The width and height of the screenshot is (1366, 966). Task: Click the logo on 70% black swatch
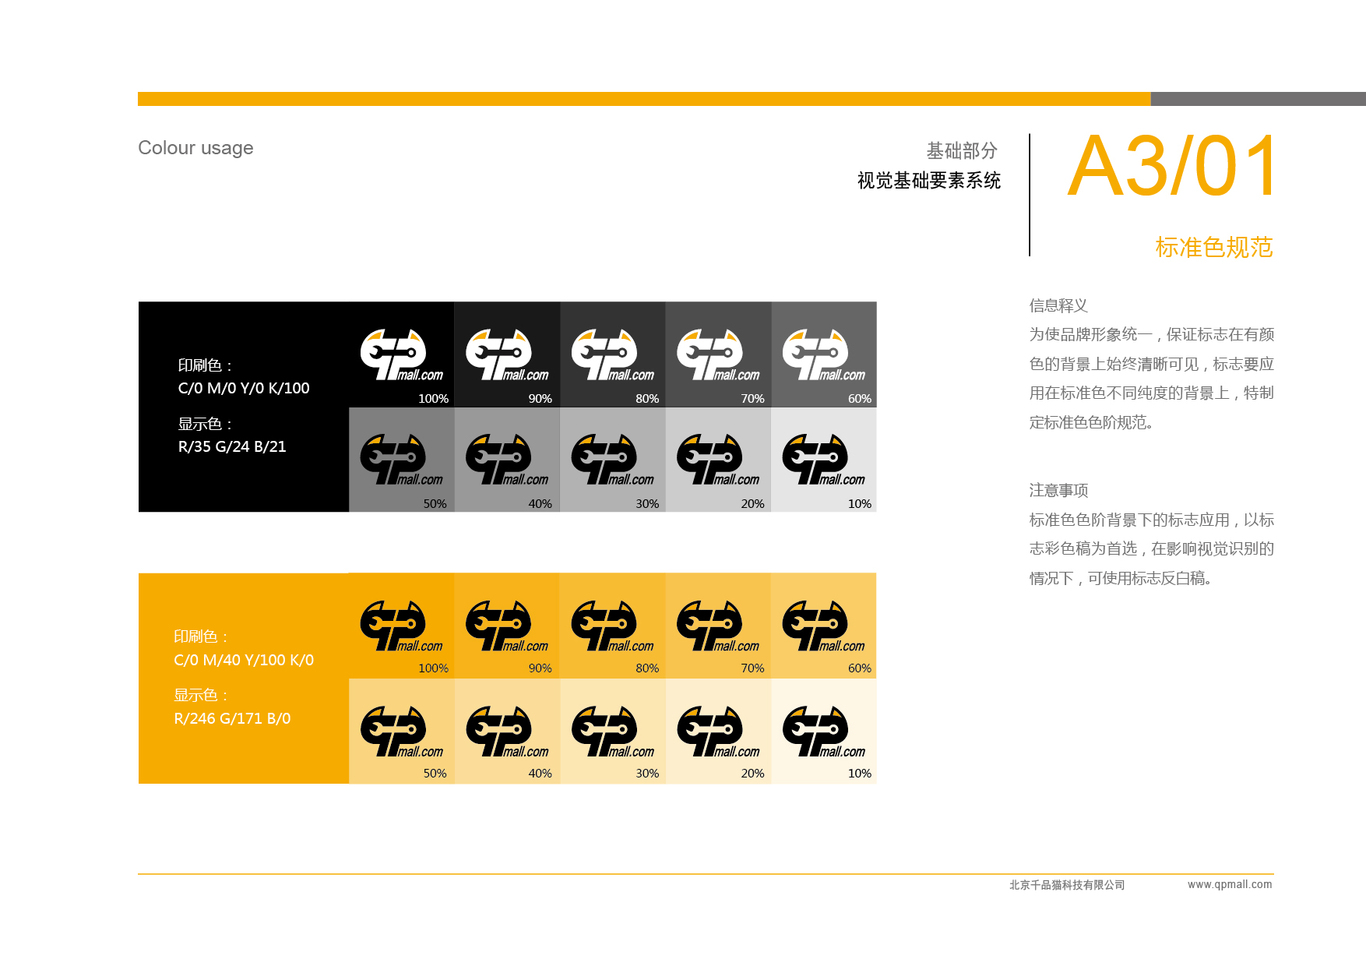(718, 355)
